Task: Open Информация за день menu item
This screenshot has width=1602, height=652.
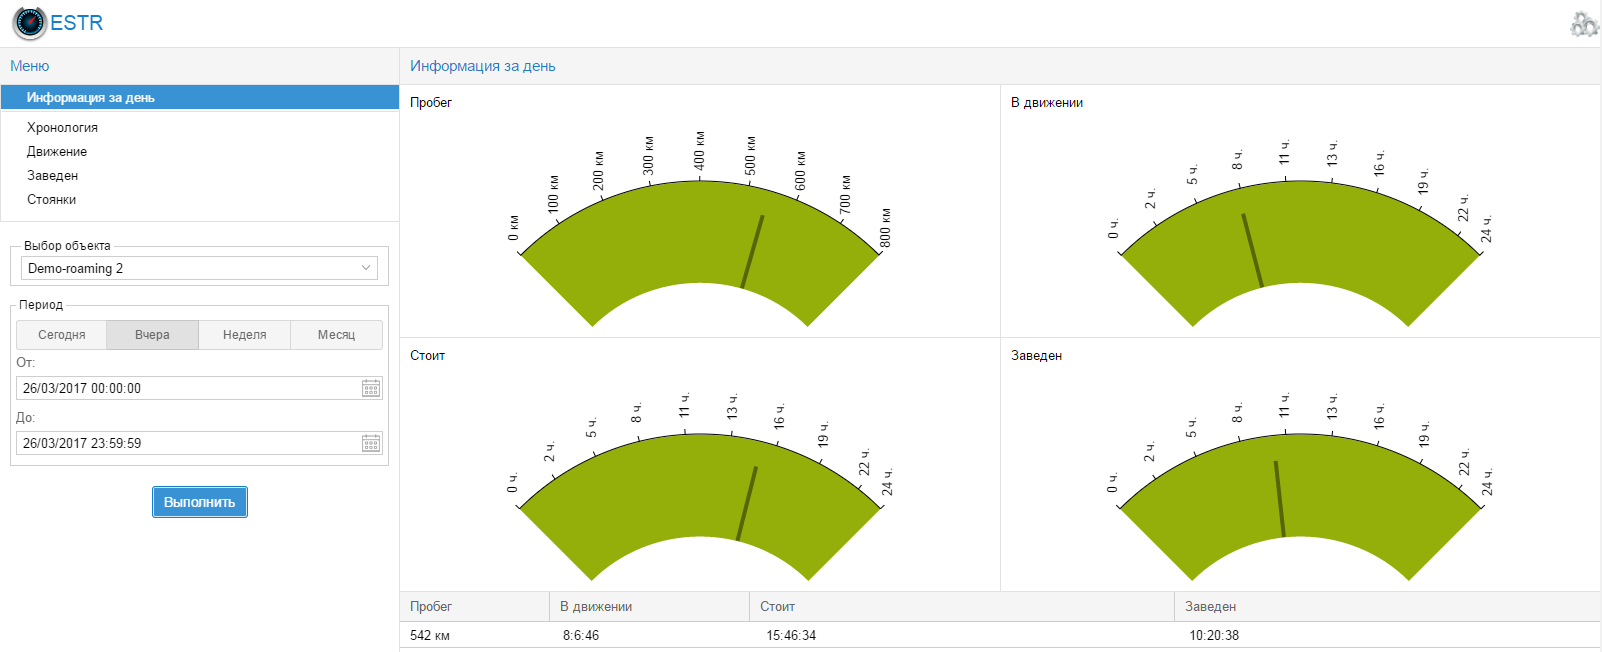Action: point(90,98)
